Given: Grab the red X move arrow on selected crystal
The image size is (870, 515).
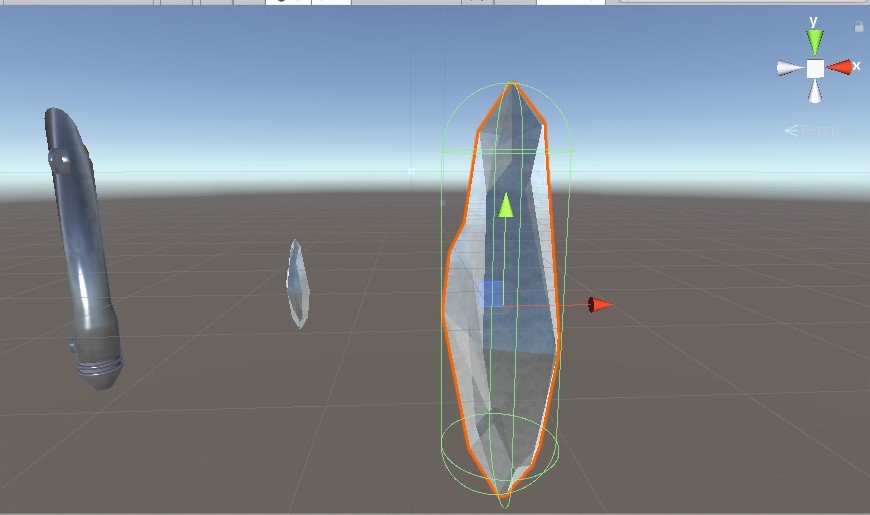Looking at the screenshot, I should 600,305.
